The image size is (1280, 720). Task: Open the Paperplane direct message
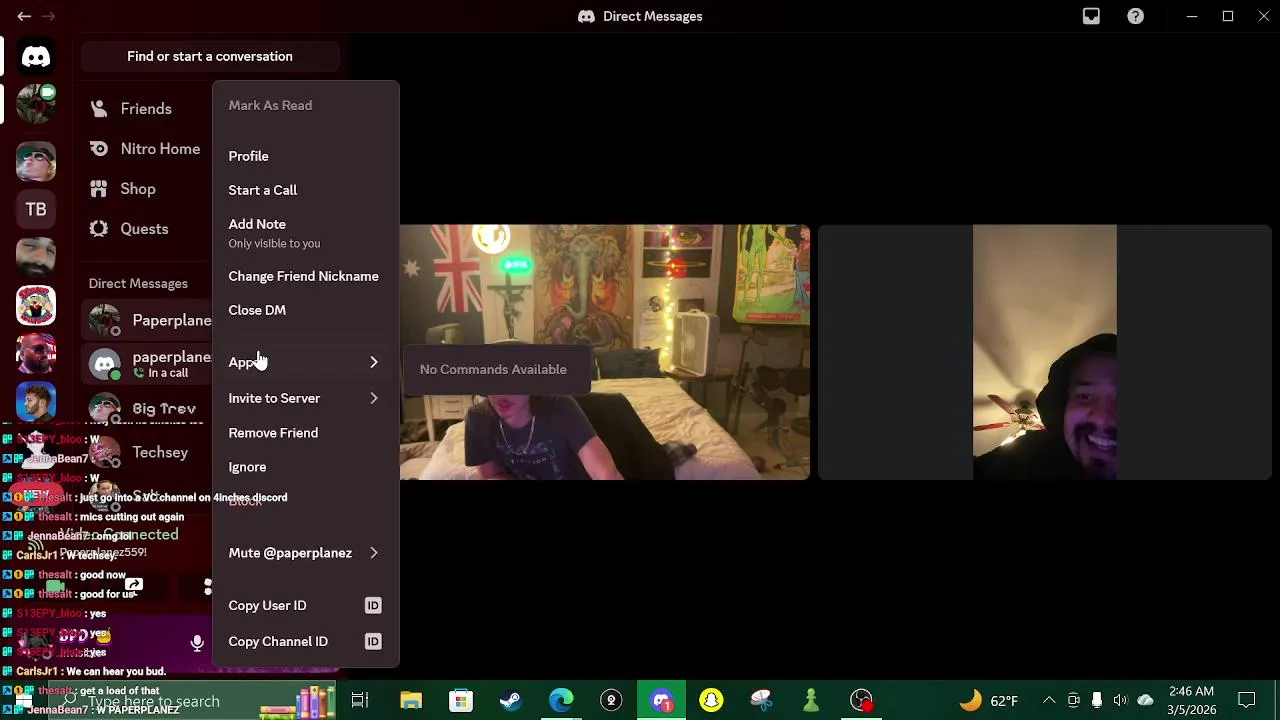147,321
